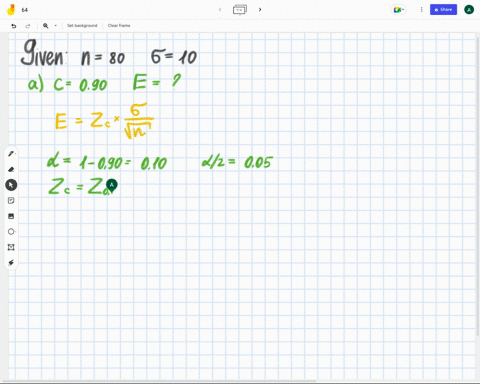Viewport: 480px width, 384px height.
Task: Redo the last action
Action: click(28, 26)
